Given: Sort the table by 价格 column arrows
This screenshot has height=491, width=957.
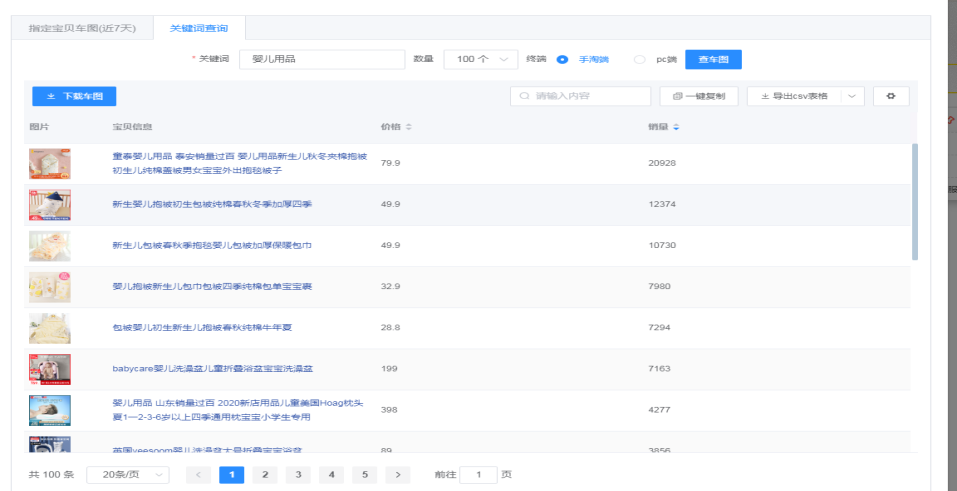Looking at the screenshot, I should click(x=408, y=127).
